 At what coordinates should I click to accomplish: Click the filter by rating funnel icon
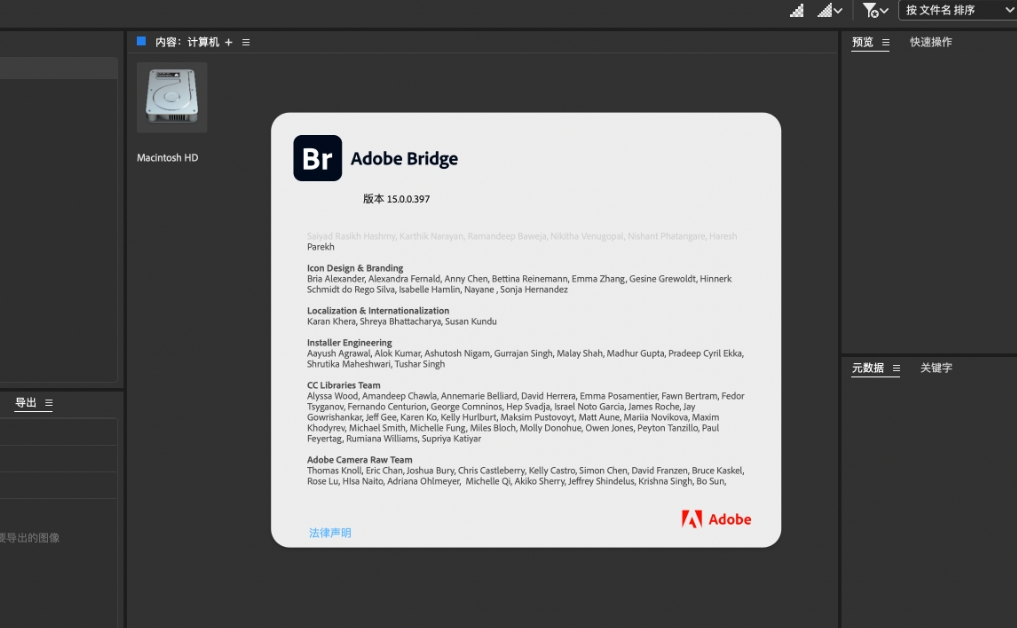(870, 10)
